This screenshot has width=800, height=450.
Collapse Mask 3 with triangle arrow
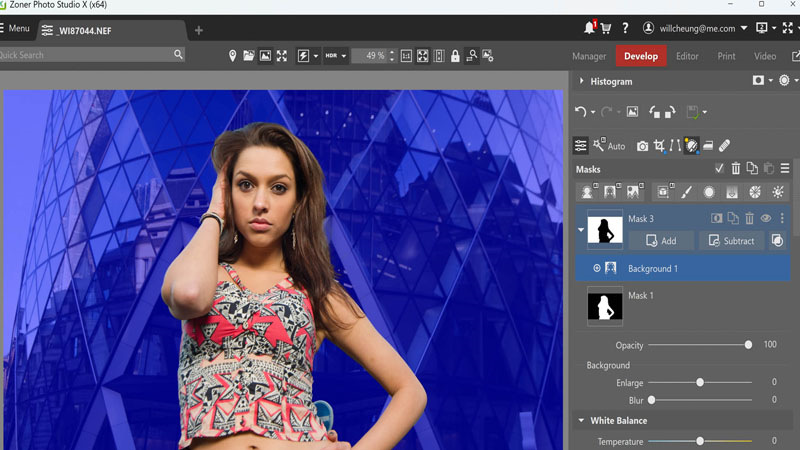point(581,230)
